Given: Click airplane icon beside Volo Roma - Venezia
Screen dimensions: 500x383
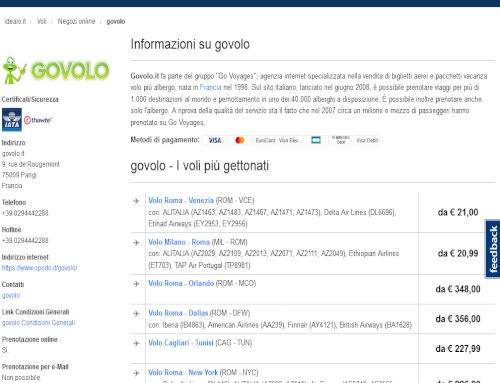Looking at the screenshot, I should [136, 201].
